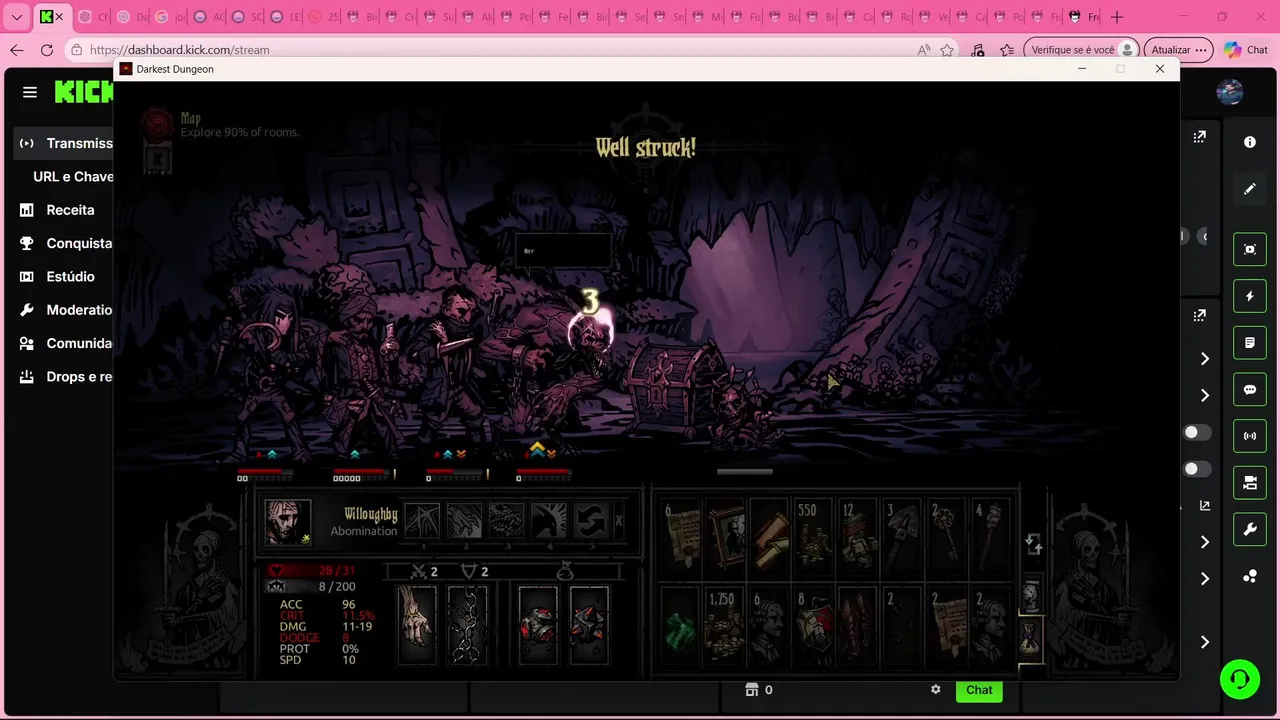Click the lightning bolt quick actions icon
1280x720 pixels.
point(1250,296)
